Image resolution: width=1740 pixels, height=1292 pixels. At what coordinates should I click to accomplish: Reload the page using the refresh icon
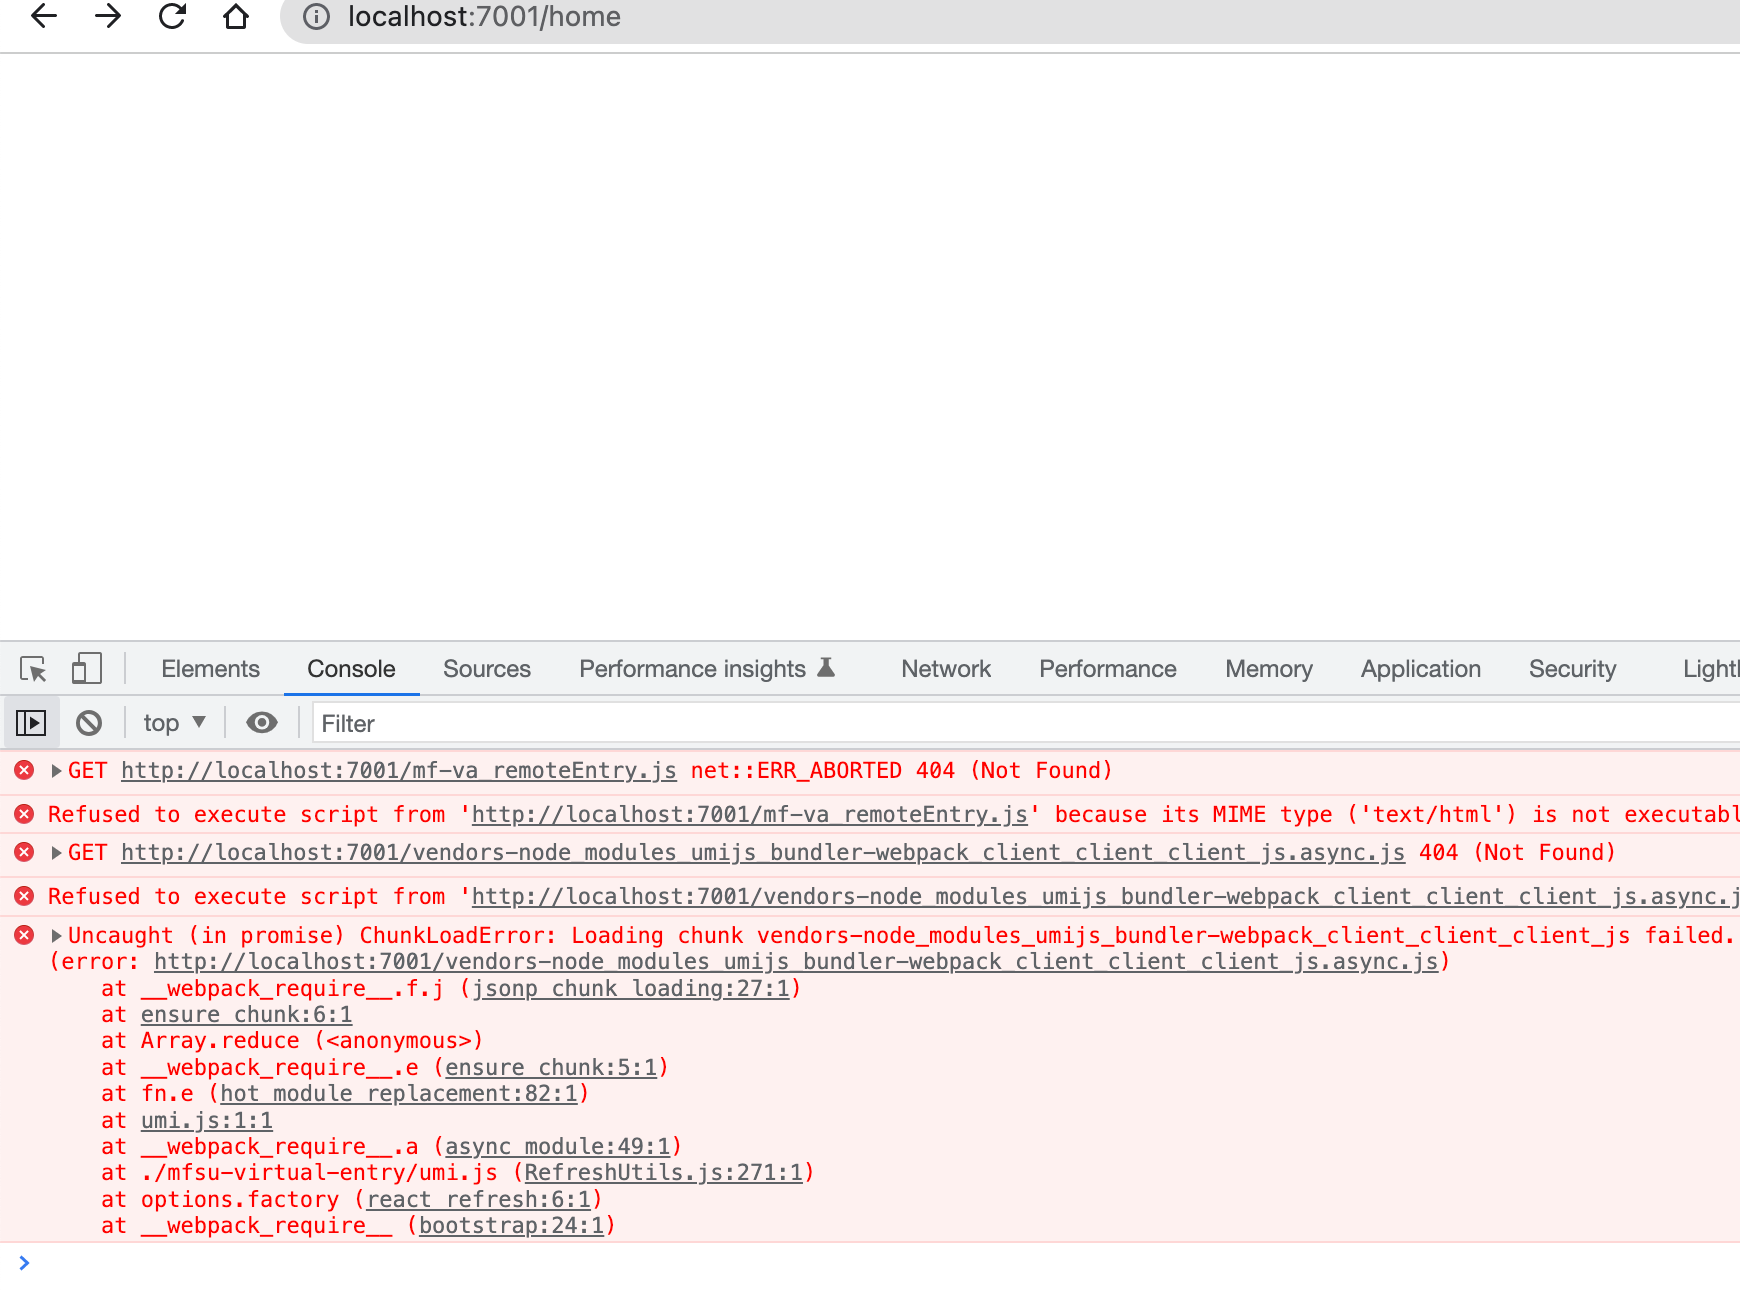tap(171, 17)
